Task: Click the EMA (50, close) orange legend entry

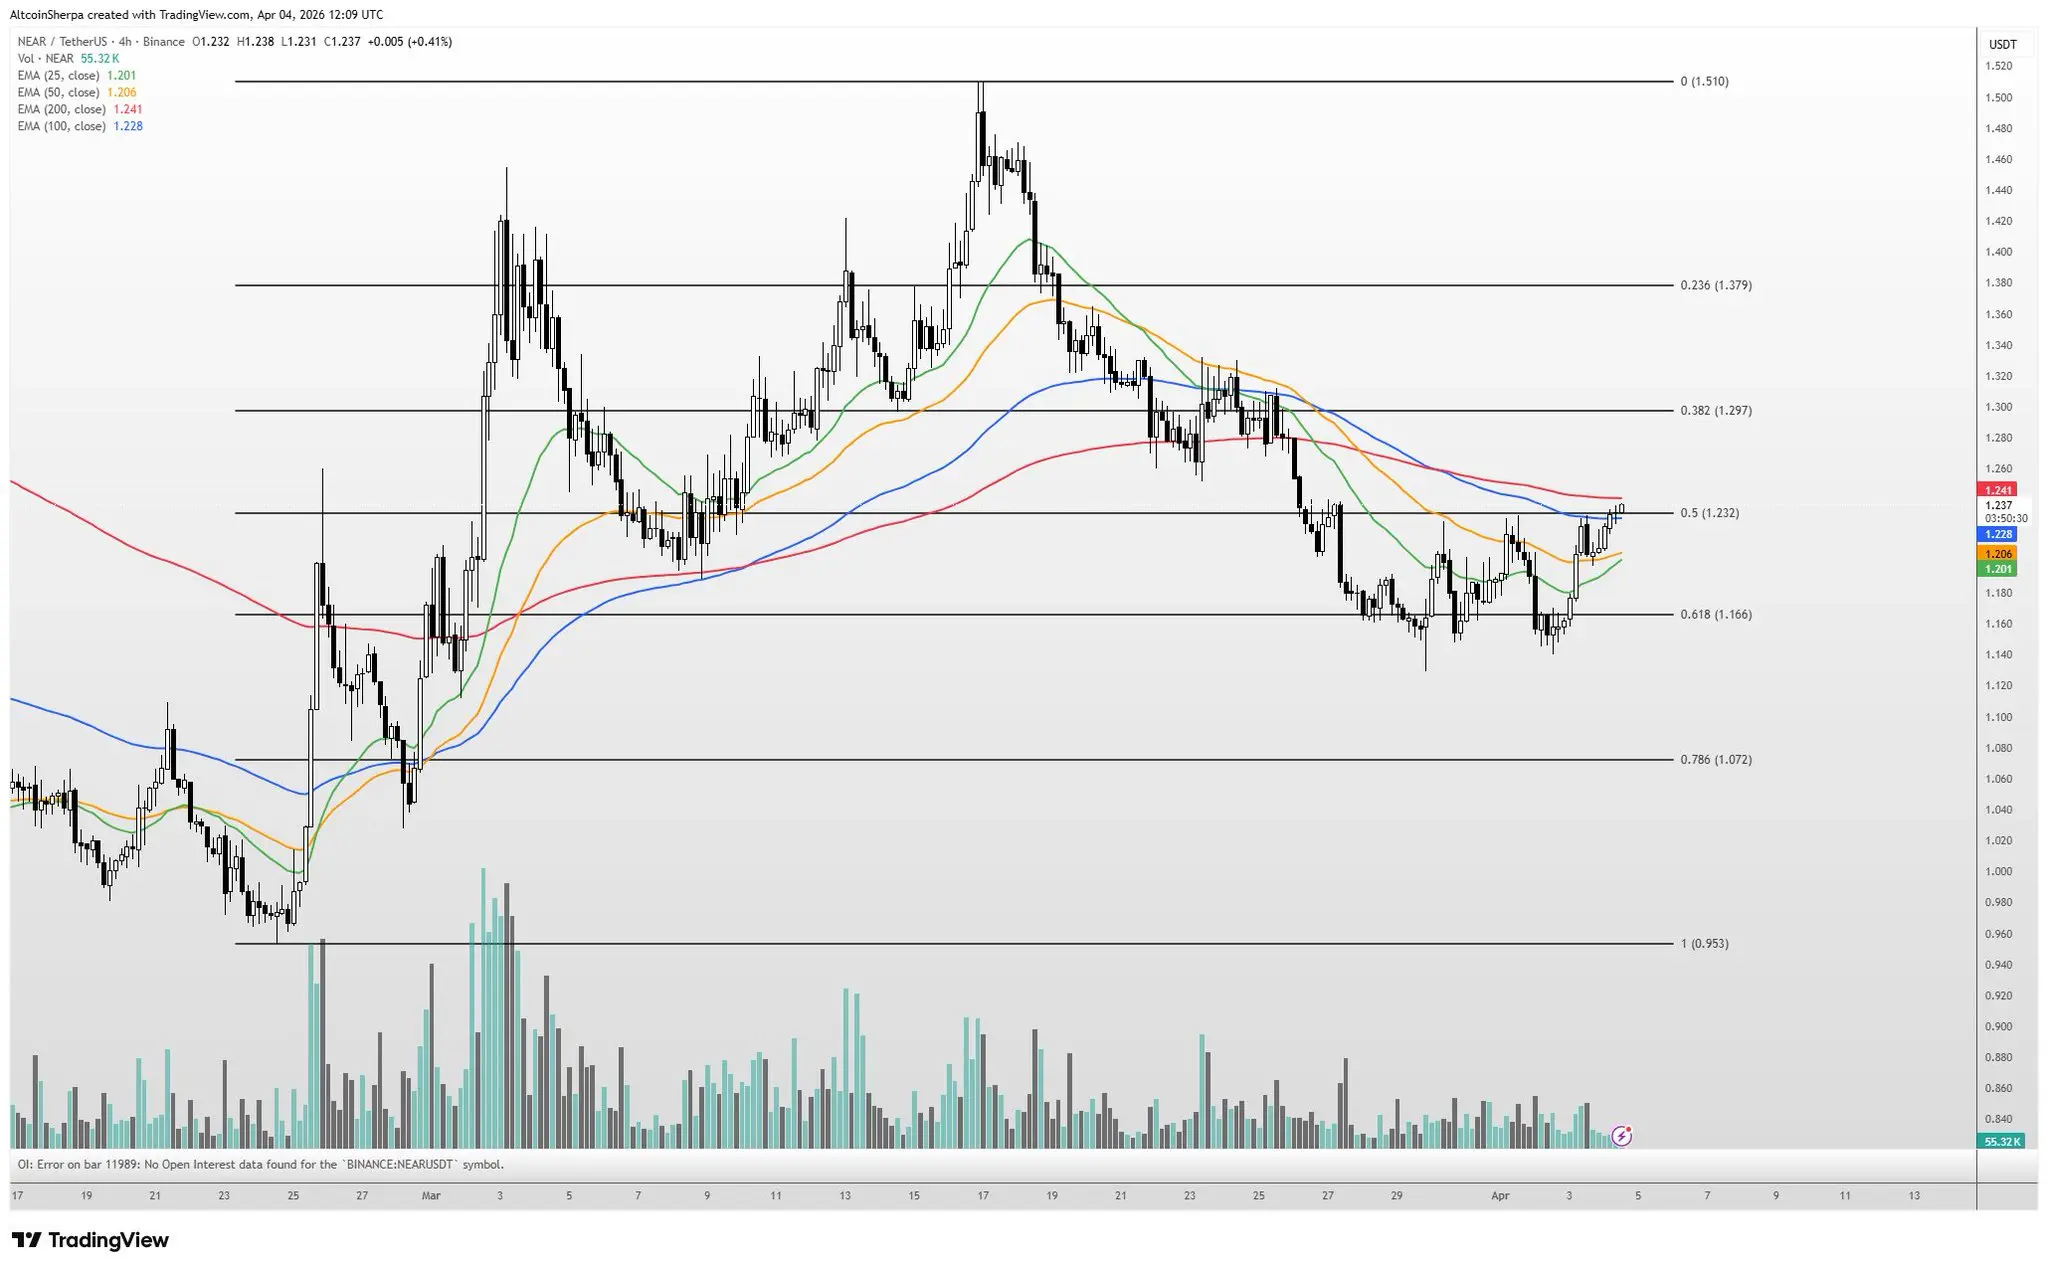Action: (59, 93)
